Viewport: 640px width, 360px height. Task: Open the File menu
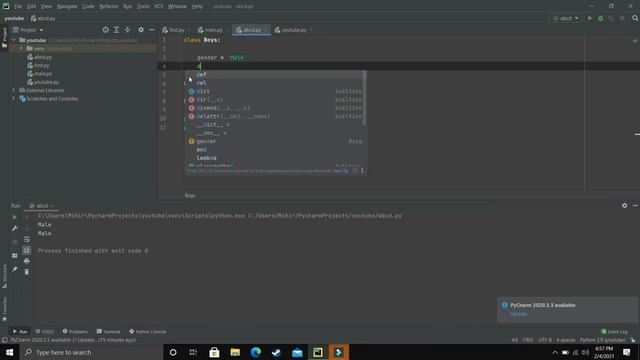tap(18, 7)
